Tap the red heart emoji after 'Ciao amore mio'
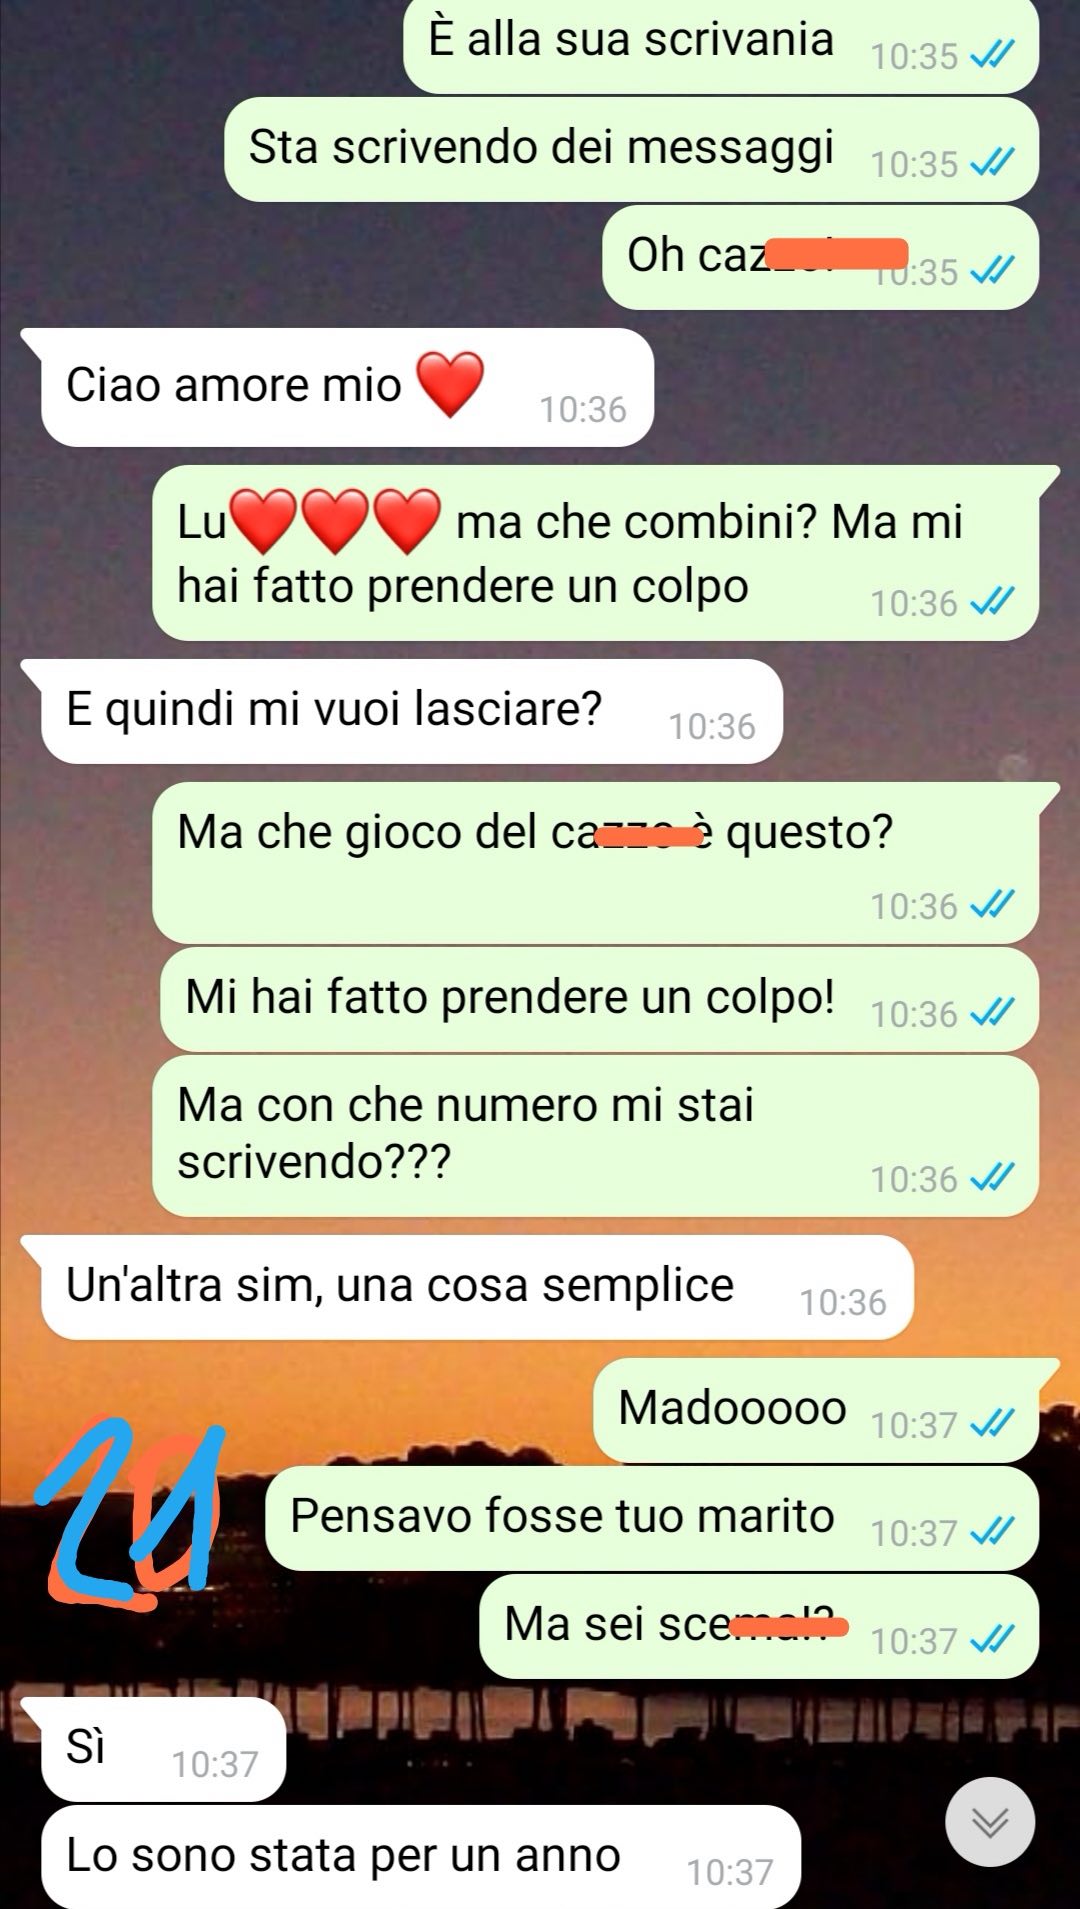Screen dimensions: 1080x1909 [450, 384]
